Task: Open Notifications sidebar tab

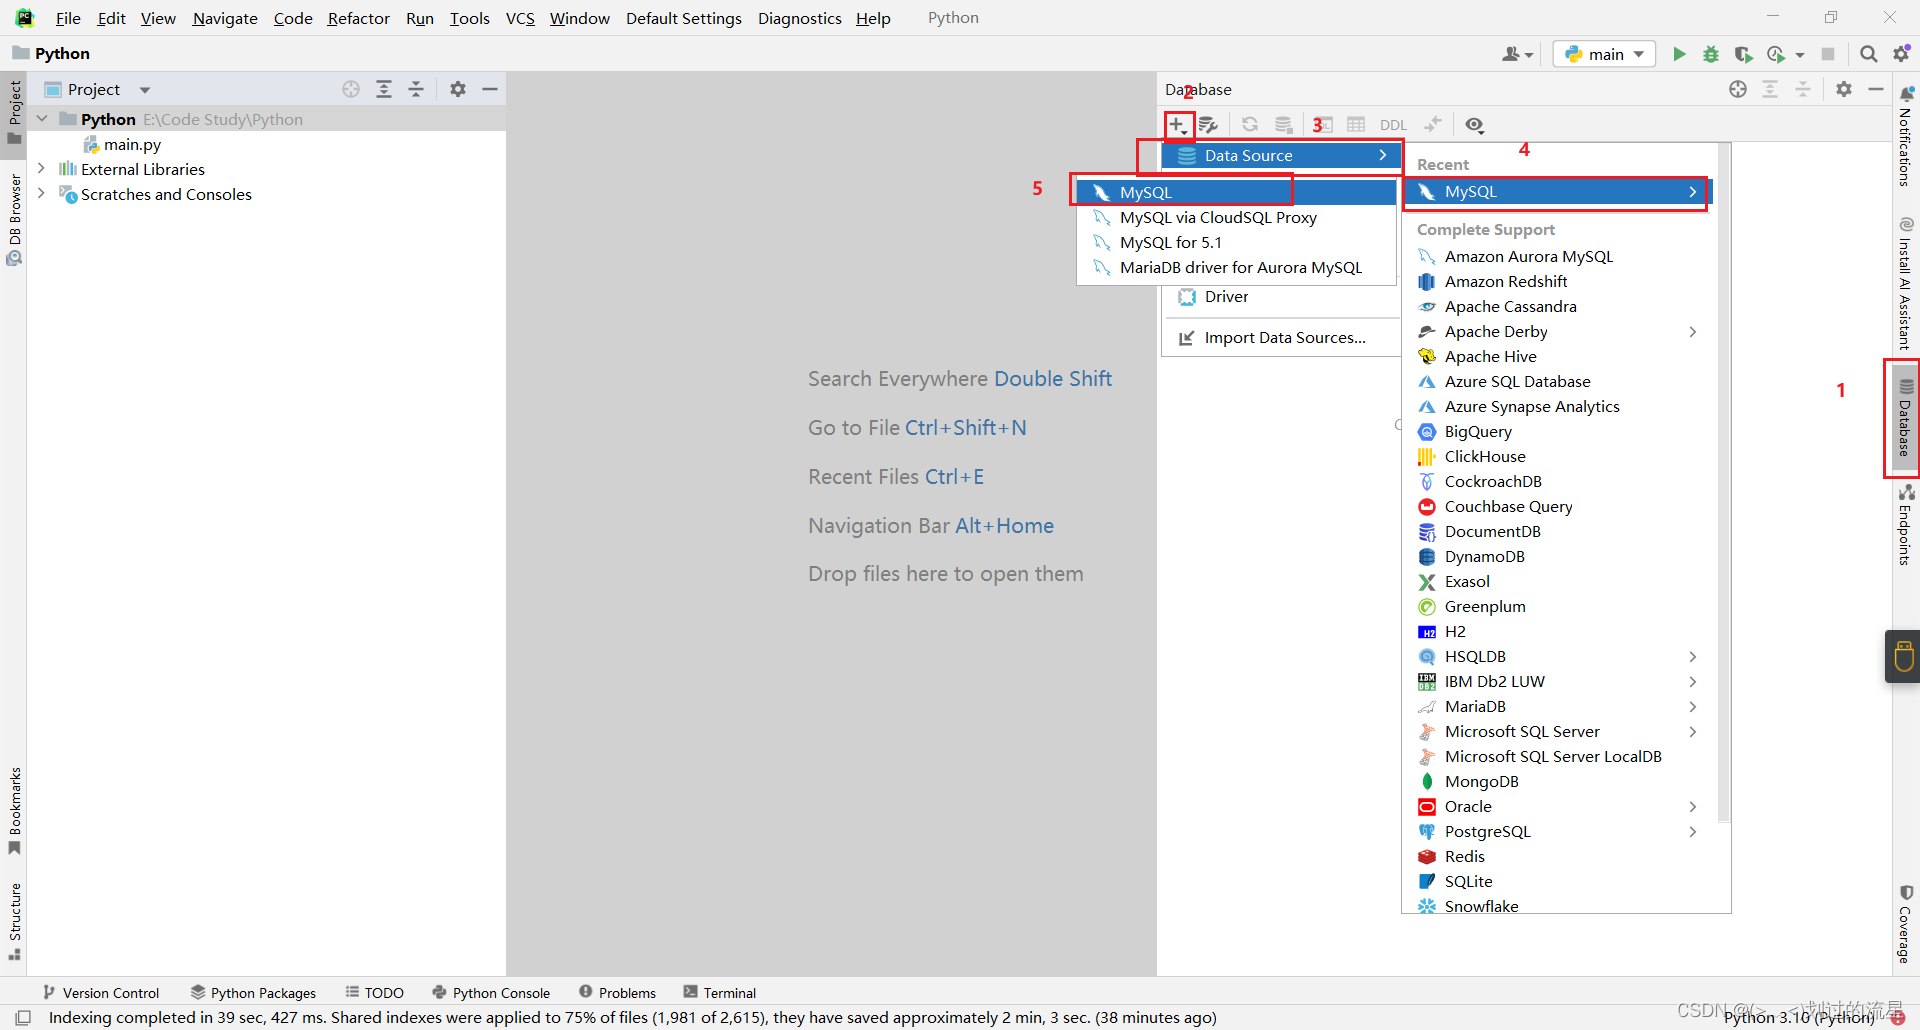Action: pyautogui.click(x=1905, y=136)
